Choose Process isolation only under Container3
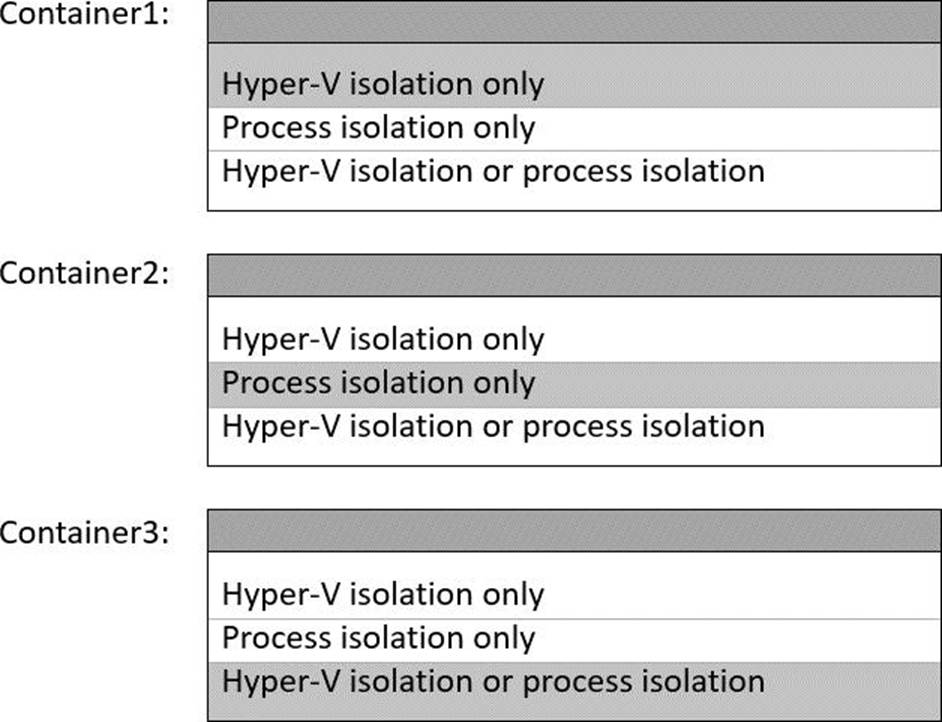This screenshot has width=942, height=722. [574, 639]
